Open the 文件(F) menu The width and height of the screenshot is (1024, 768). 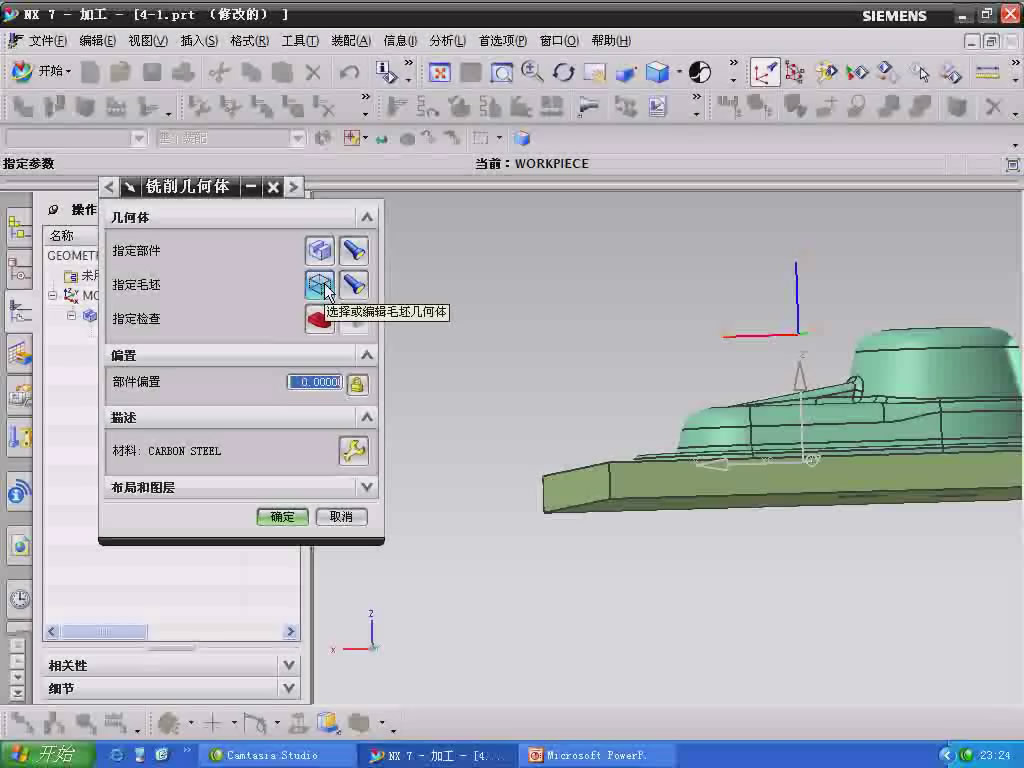coord(48,41)
